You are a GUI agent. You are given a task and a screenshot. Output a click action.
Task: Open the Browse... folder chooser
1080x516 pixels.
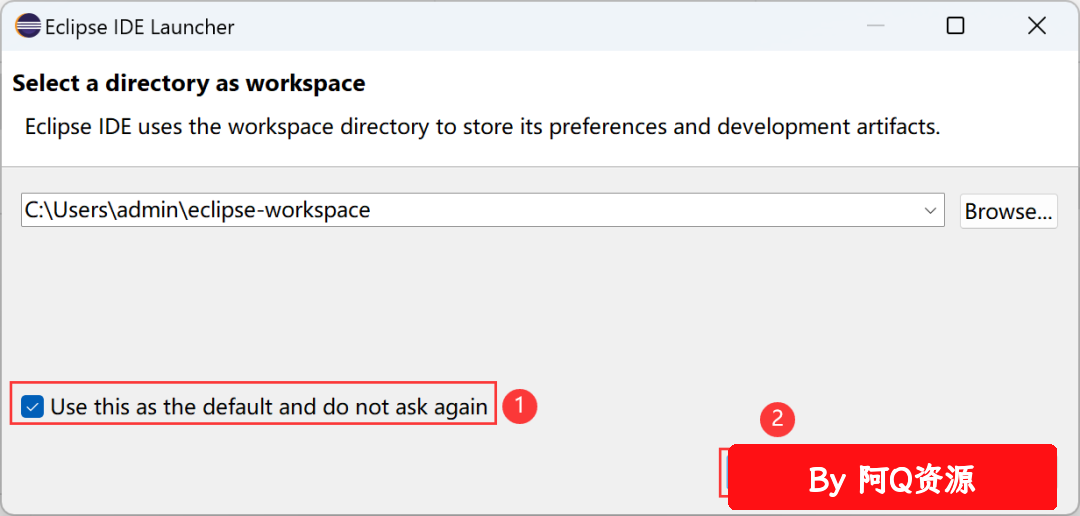click(1008, 211)
